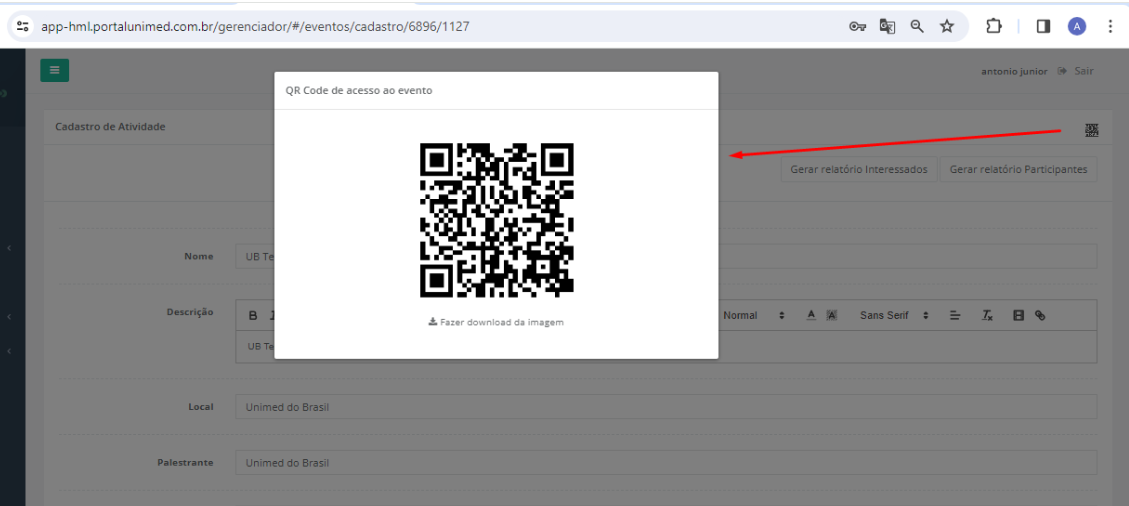Expand the first collapsed sidebar chevron
The height and width of the screenshot is (506, 1129).
9,248
